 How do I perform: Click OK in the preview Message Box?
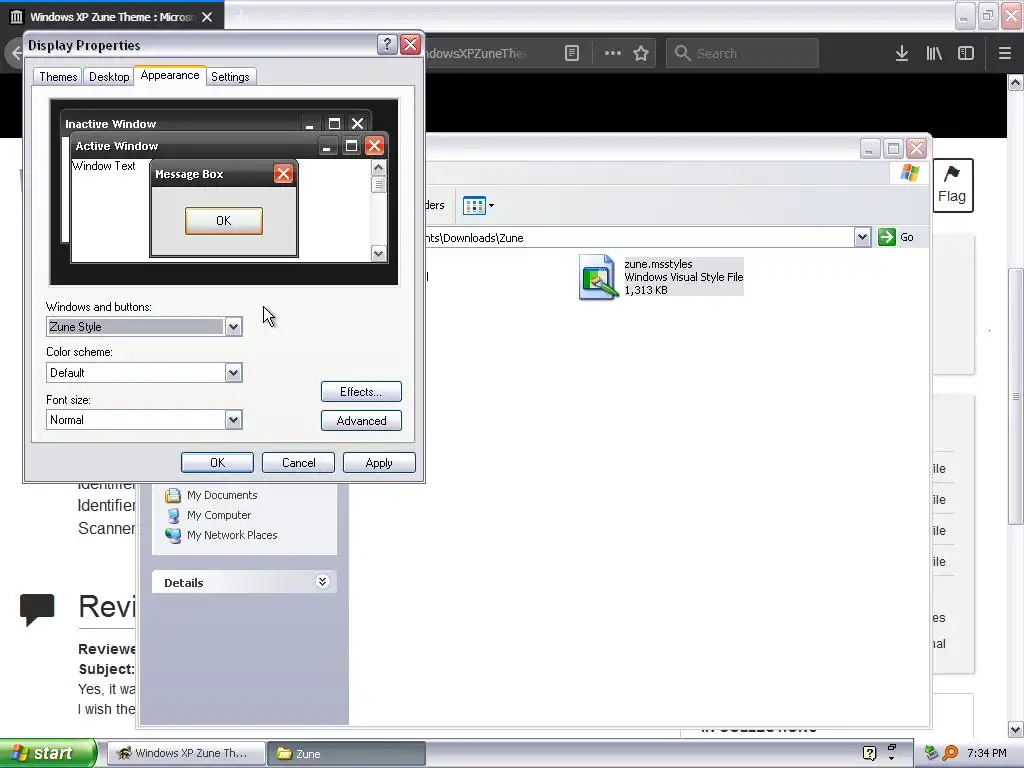click(224, 221)
